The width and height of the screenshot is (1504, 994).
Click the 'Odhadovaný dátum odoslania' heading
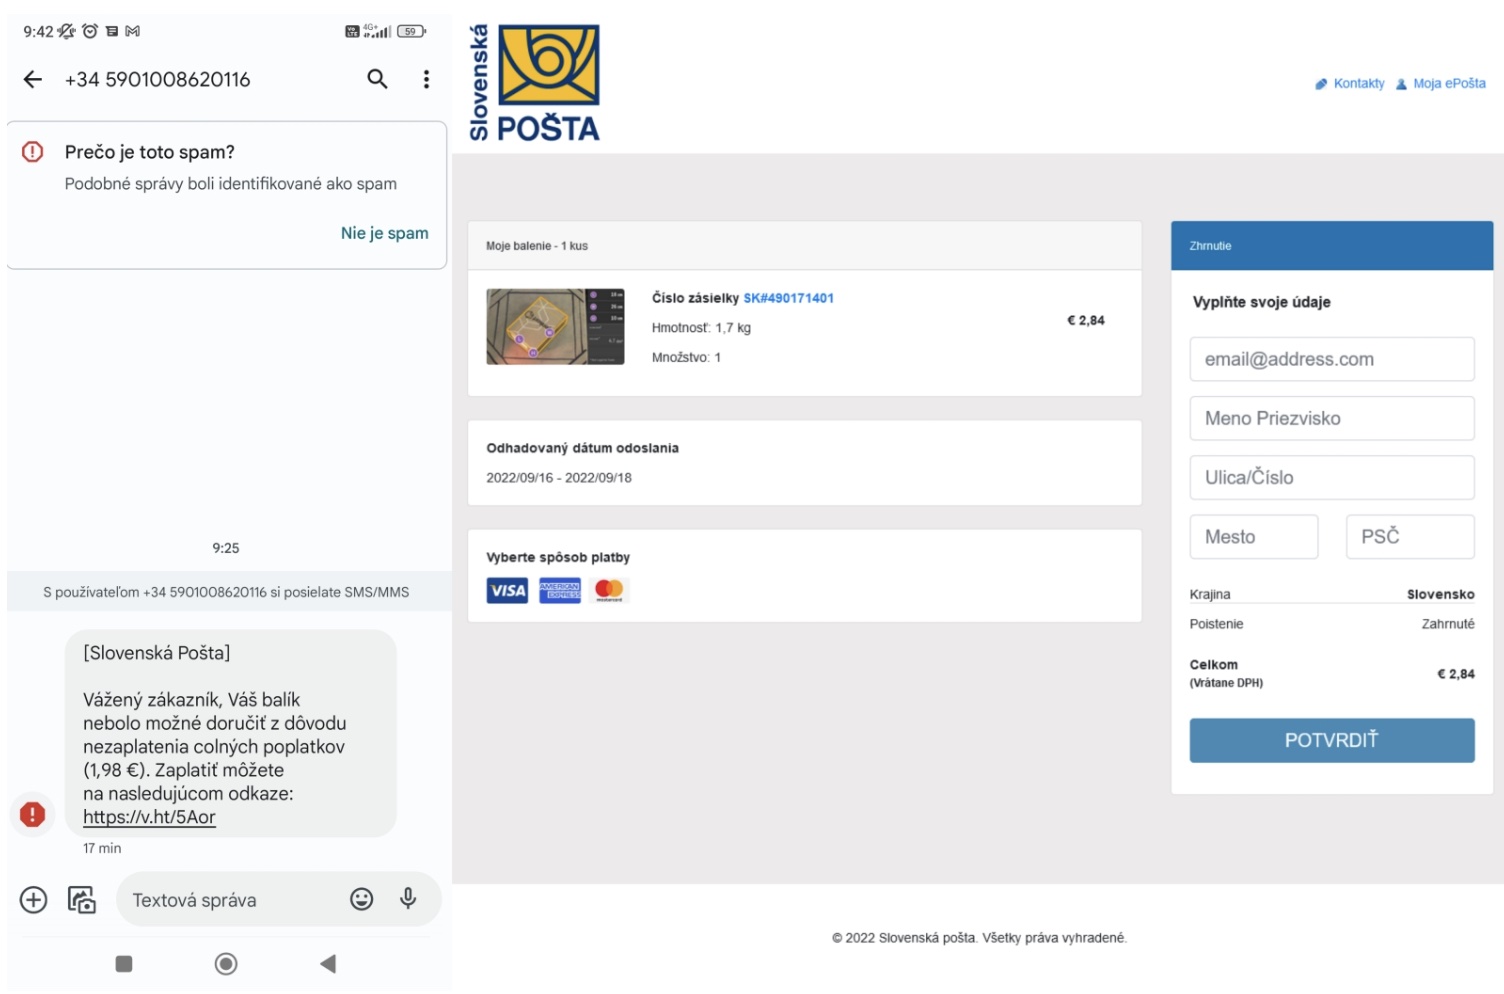(582, 448)
